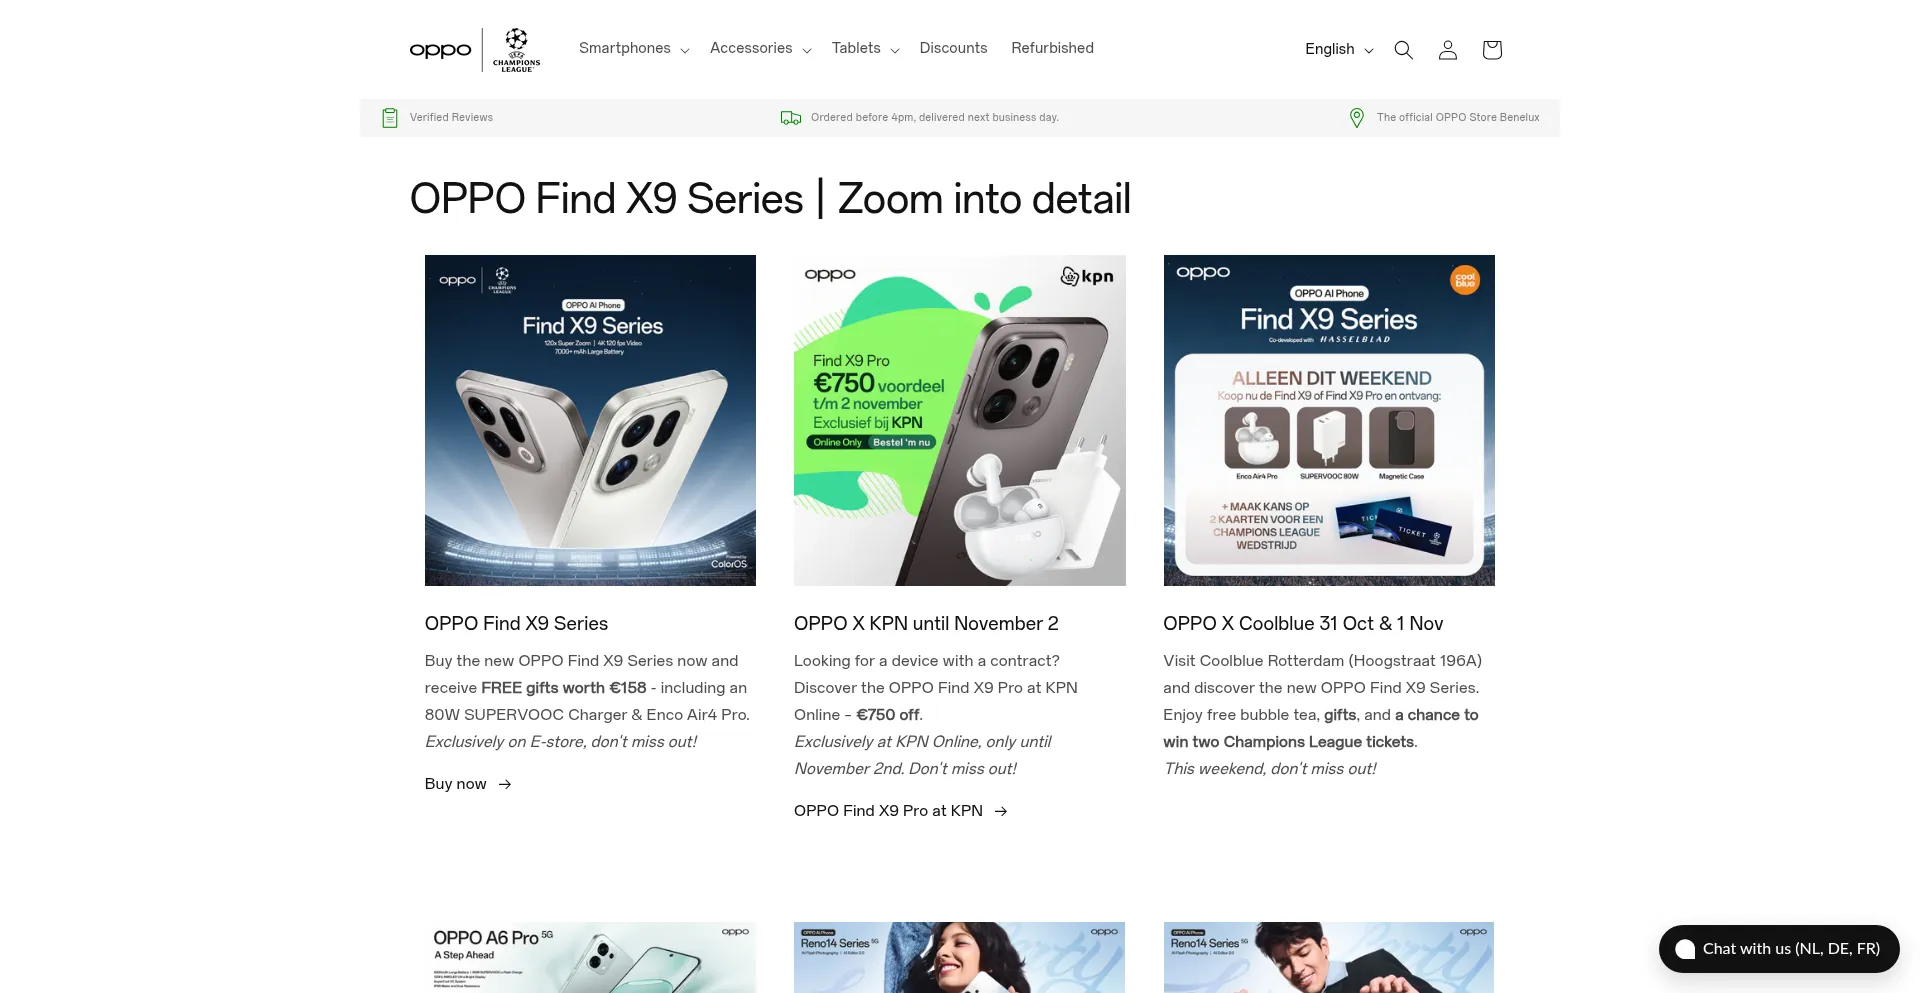Click the delivery truck icon
Screen dimensions: 1920x993
(791, 118)
